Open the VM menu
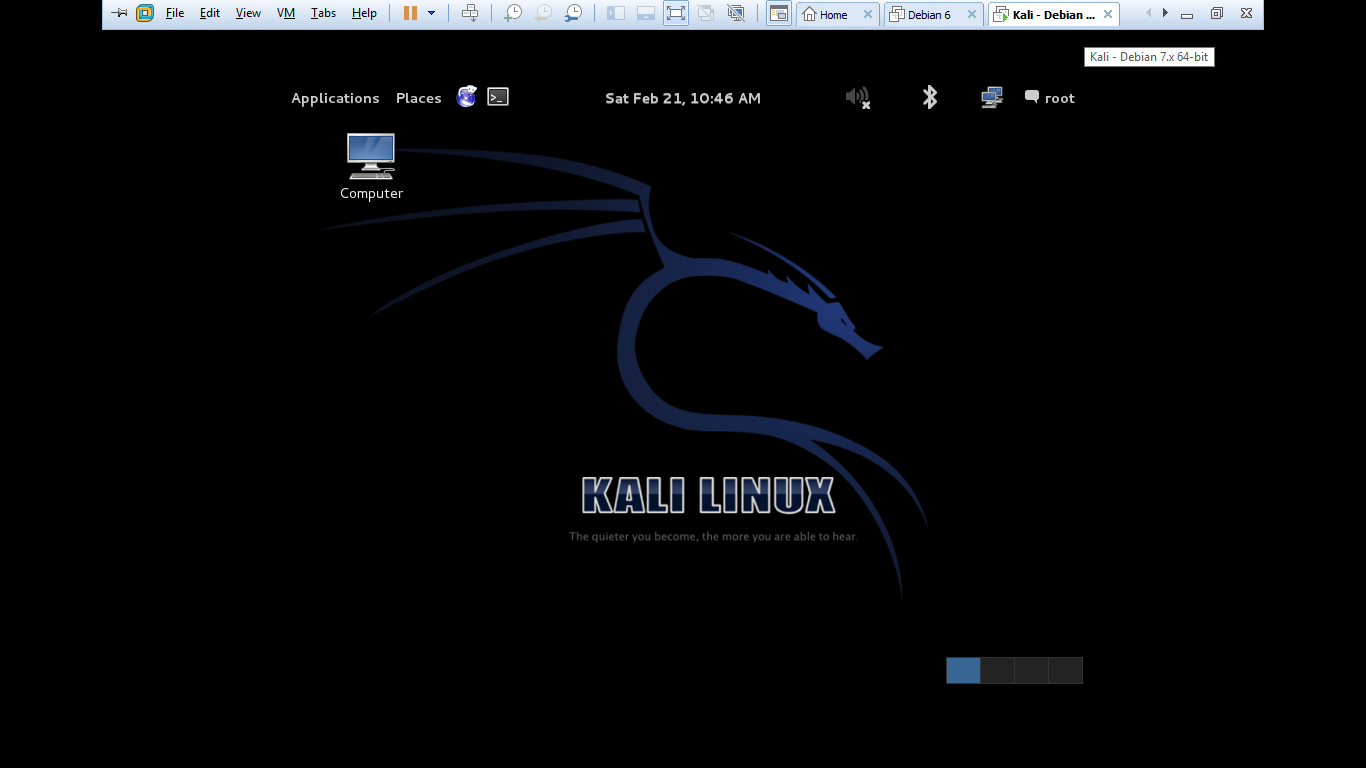 (x=285, y=14)
